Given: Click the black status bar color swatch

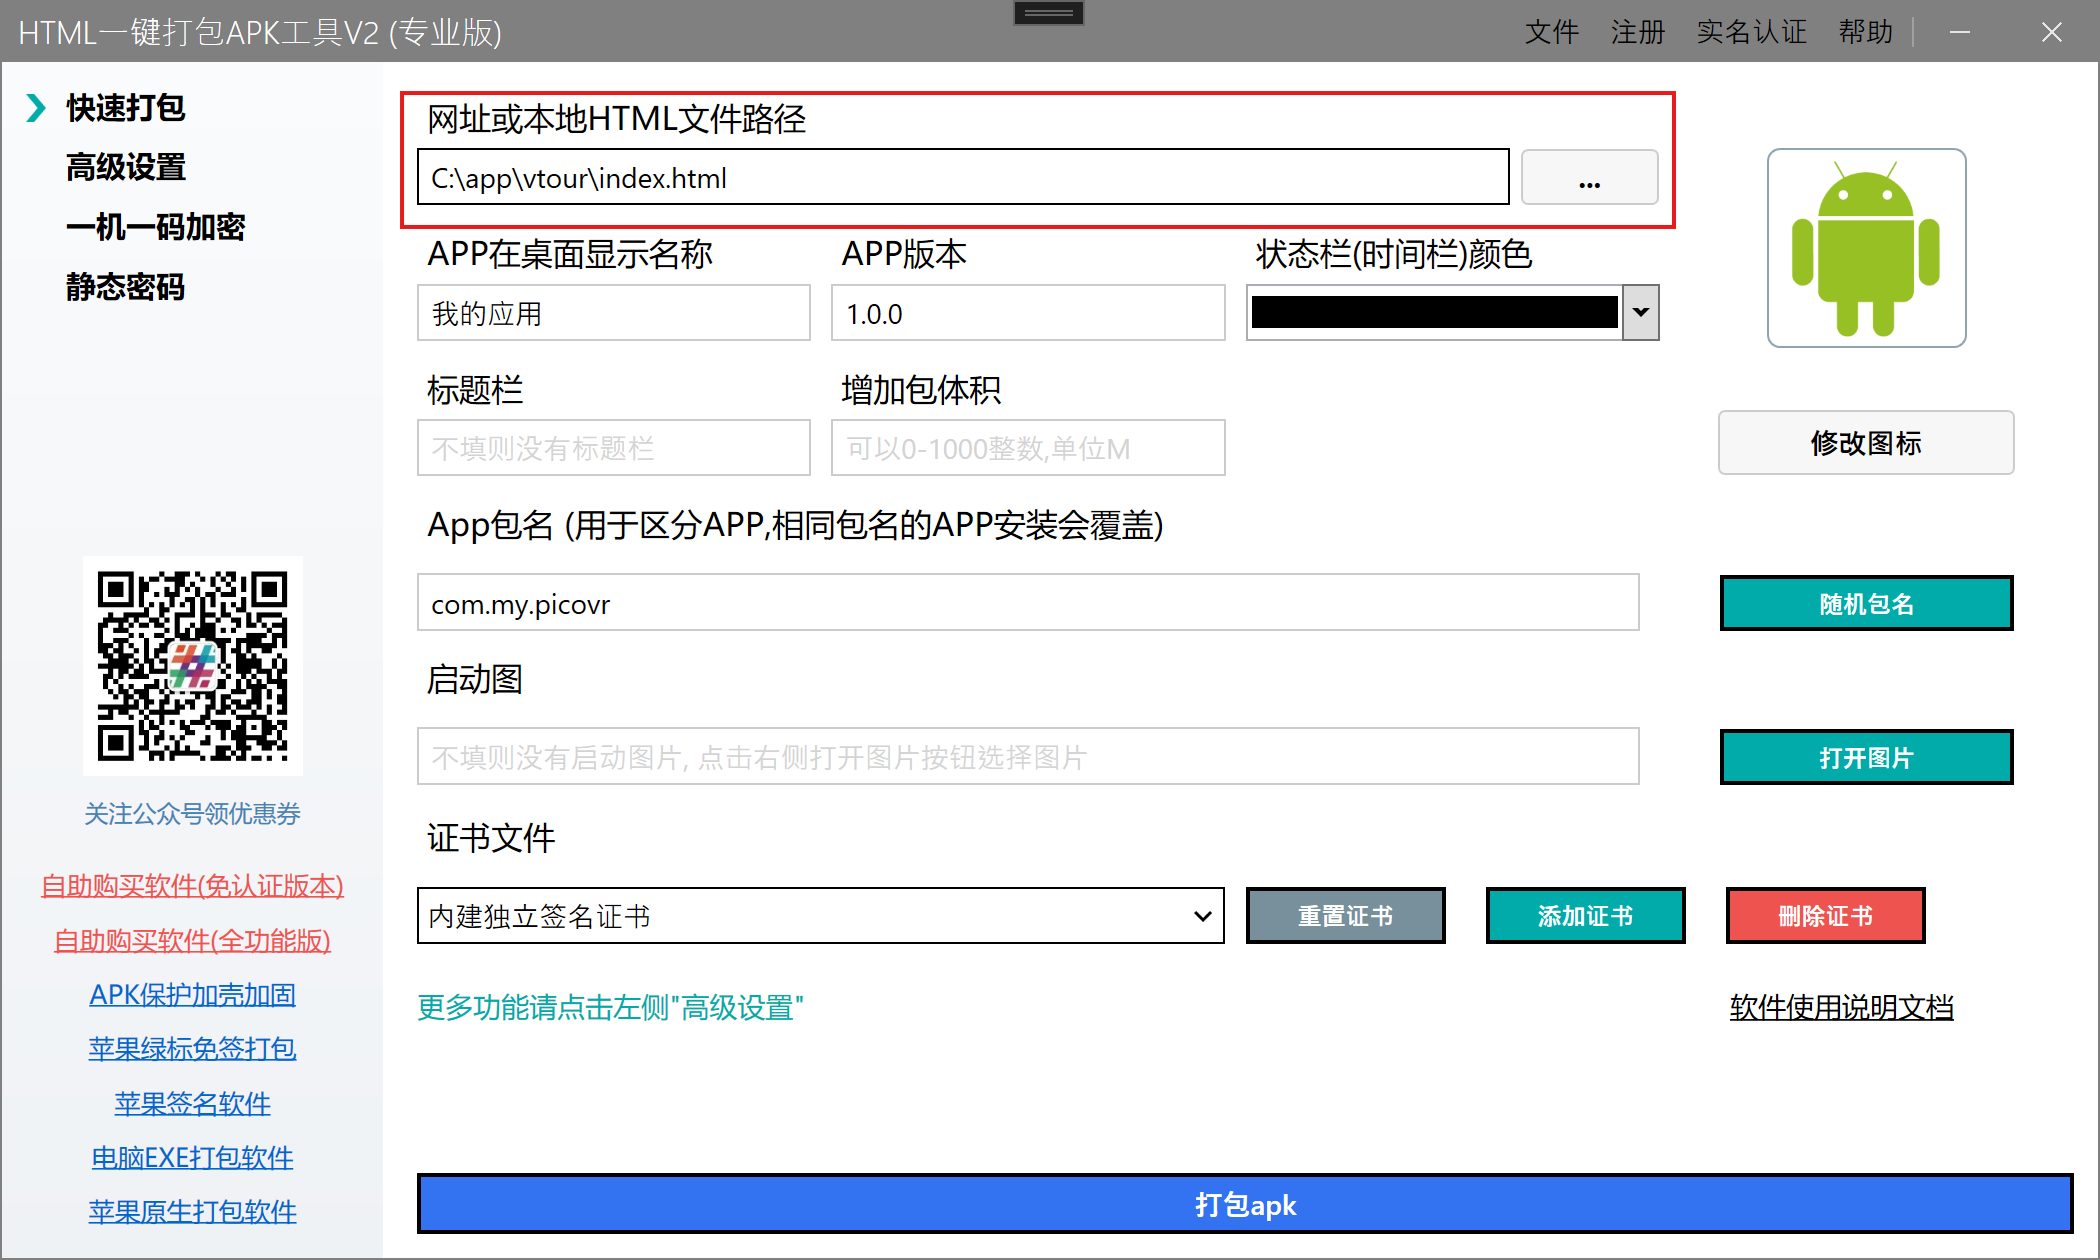Looking at the screenshot, I should tap(1434, 312).
